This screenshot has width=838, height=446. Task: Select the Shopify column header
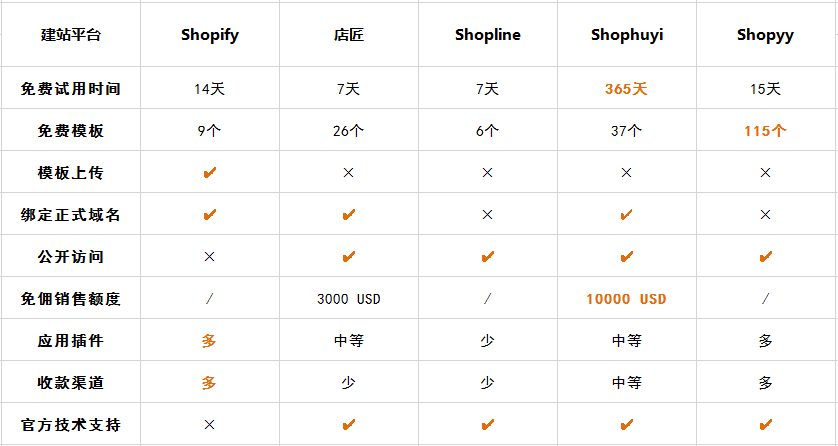(209, 35)
